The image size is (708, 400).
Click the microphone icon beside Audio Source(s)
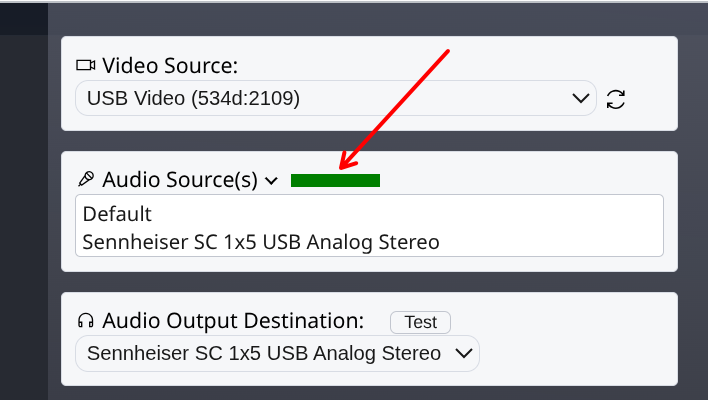pyautogui.click(x=86, y=180)
